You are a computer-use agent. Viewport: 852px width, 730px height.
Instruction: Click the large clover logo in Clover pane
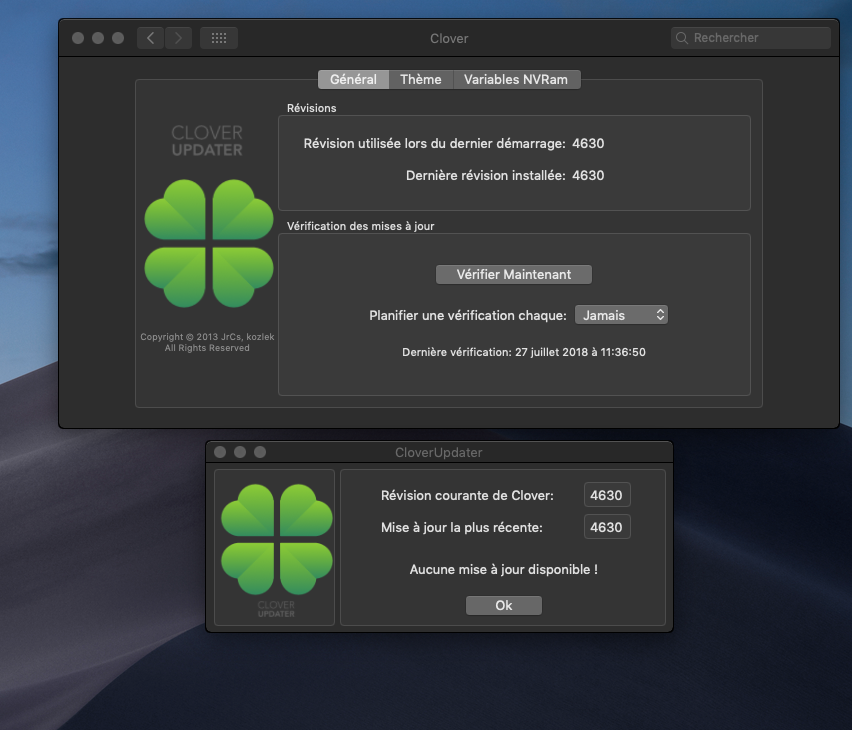point(209,243)
